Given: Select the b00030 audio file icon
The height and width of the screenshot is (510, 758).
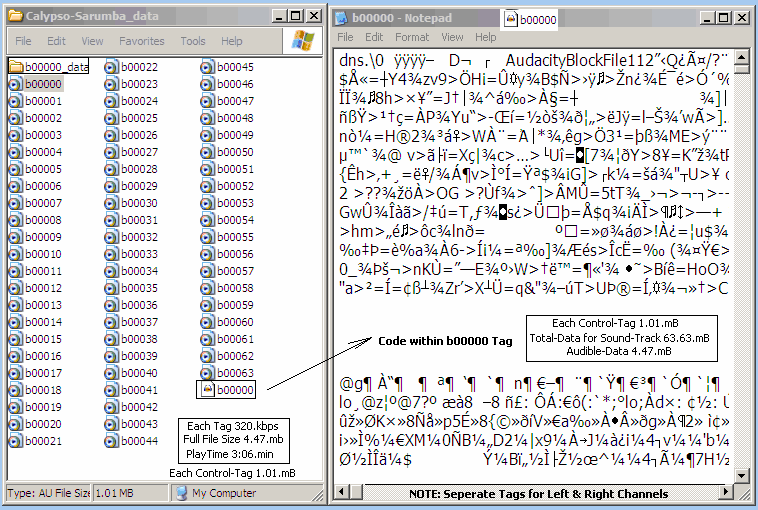Looking at the screenshot, I should (x=112, y=203).
